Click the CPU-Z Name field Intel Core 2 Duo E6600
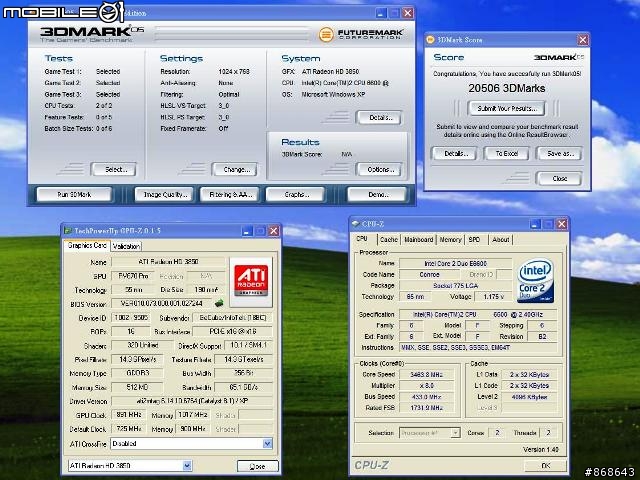 (455, 263)
